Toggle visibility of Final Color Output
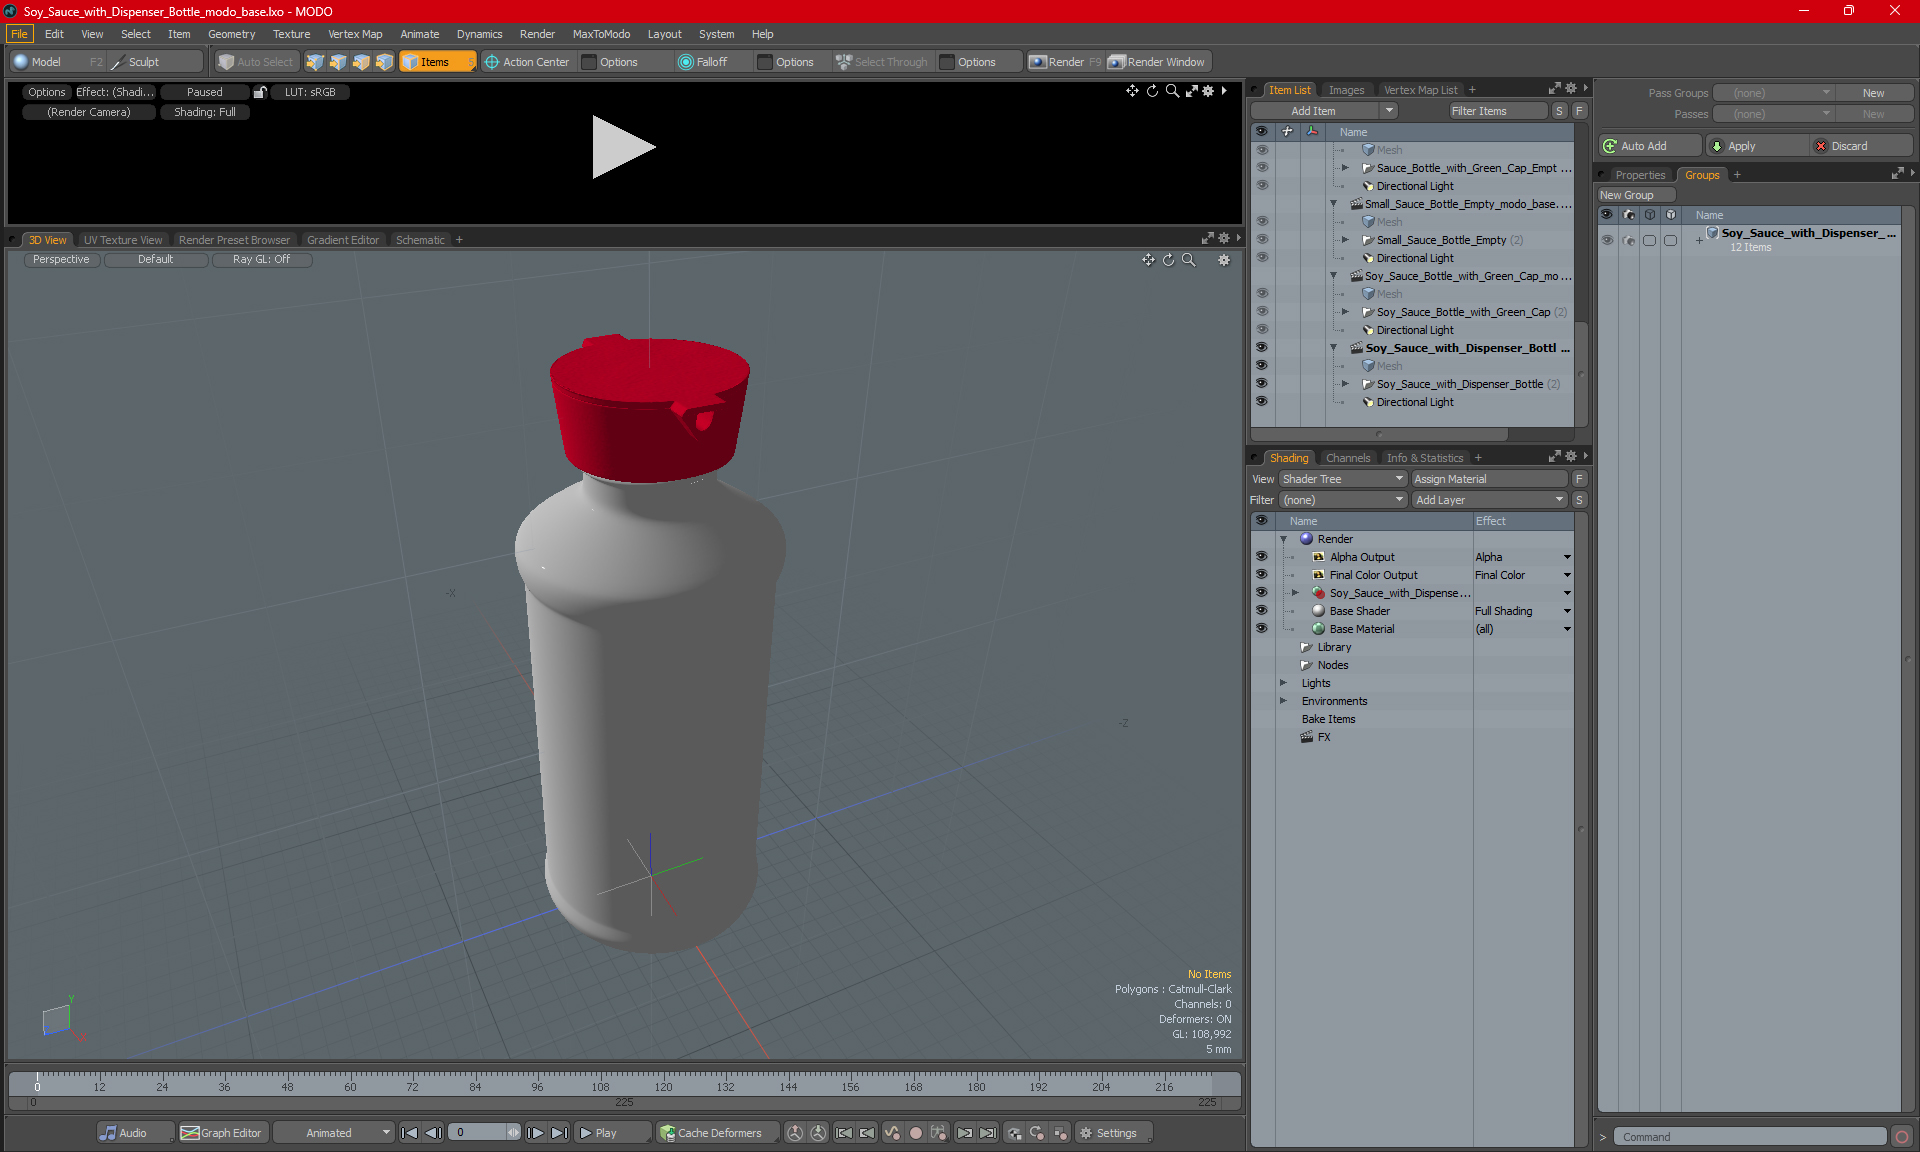1920x1152 pixels. [x=1261, y=575]
